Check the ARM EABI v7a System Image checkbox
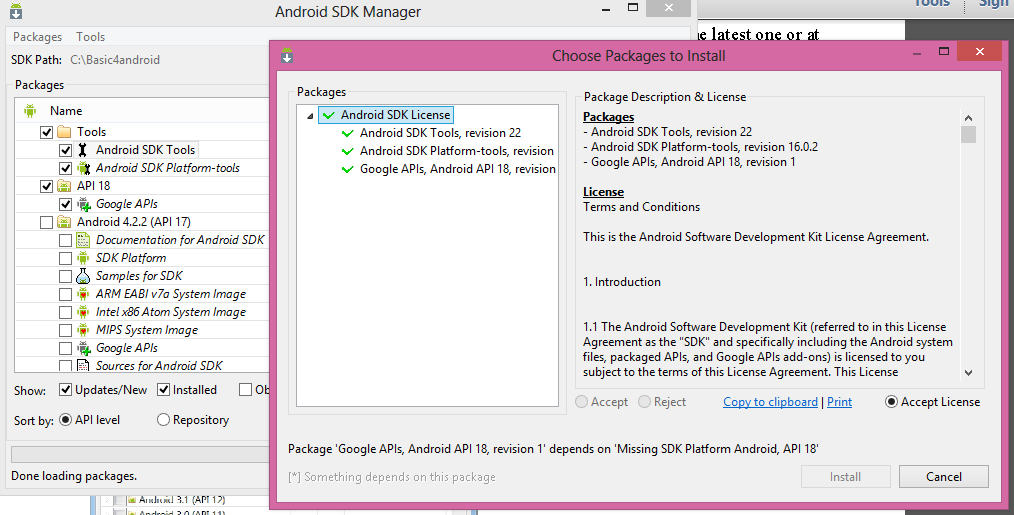Screen dimensions: 1014x515 65,295
